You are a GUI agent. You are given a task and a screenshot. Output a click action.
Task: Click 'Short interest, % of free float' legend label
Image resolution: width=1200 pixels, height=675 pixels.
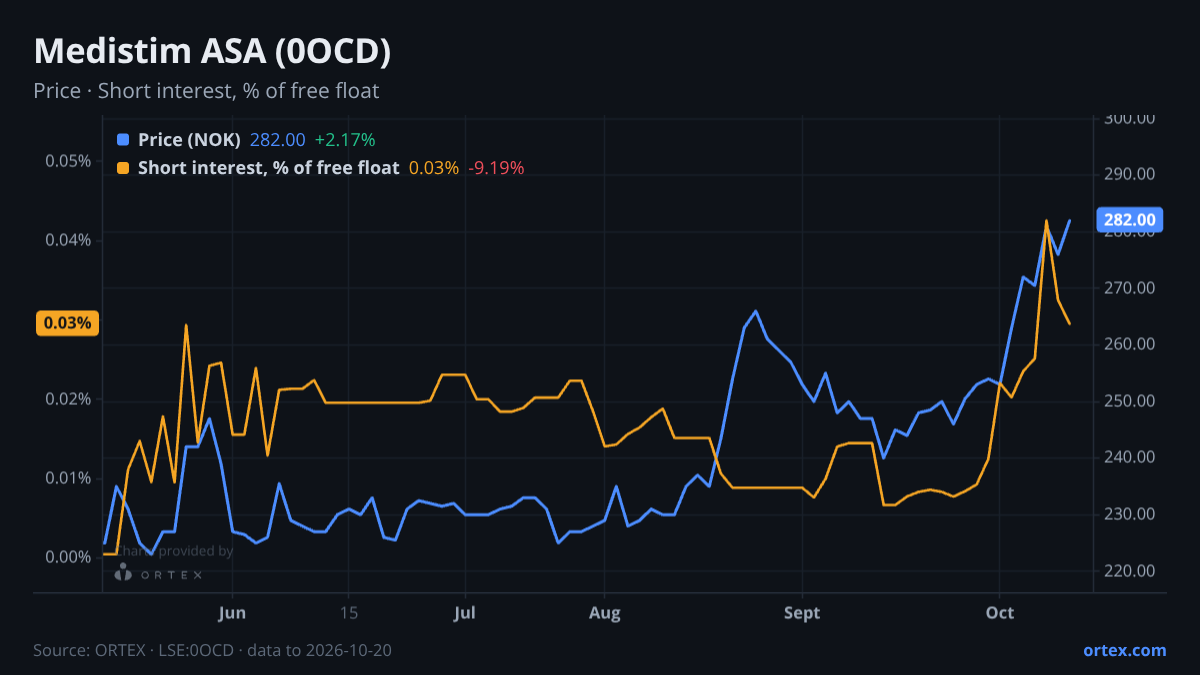pos(268,168)
